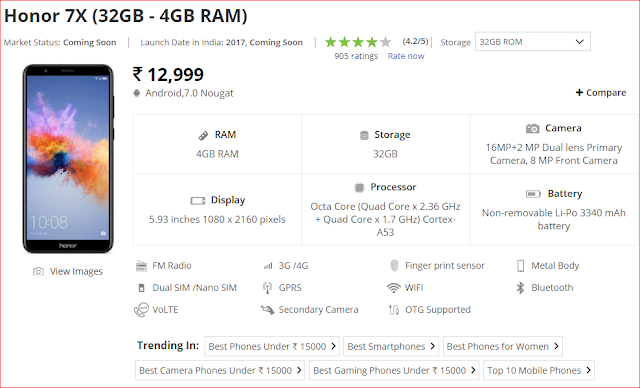Click the Finger print sensor icon
640x388 pixels.
[394, 266]
